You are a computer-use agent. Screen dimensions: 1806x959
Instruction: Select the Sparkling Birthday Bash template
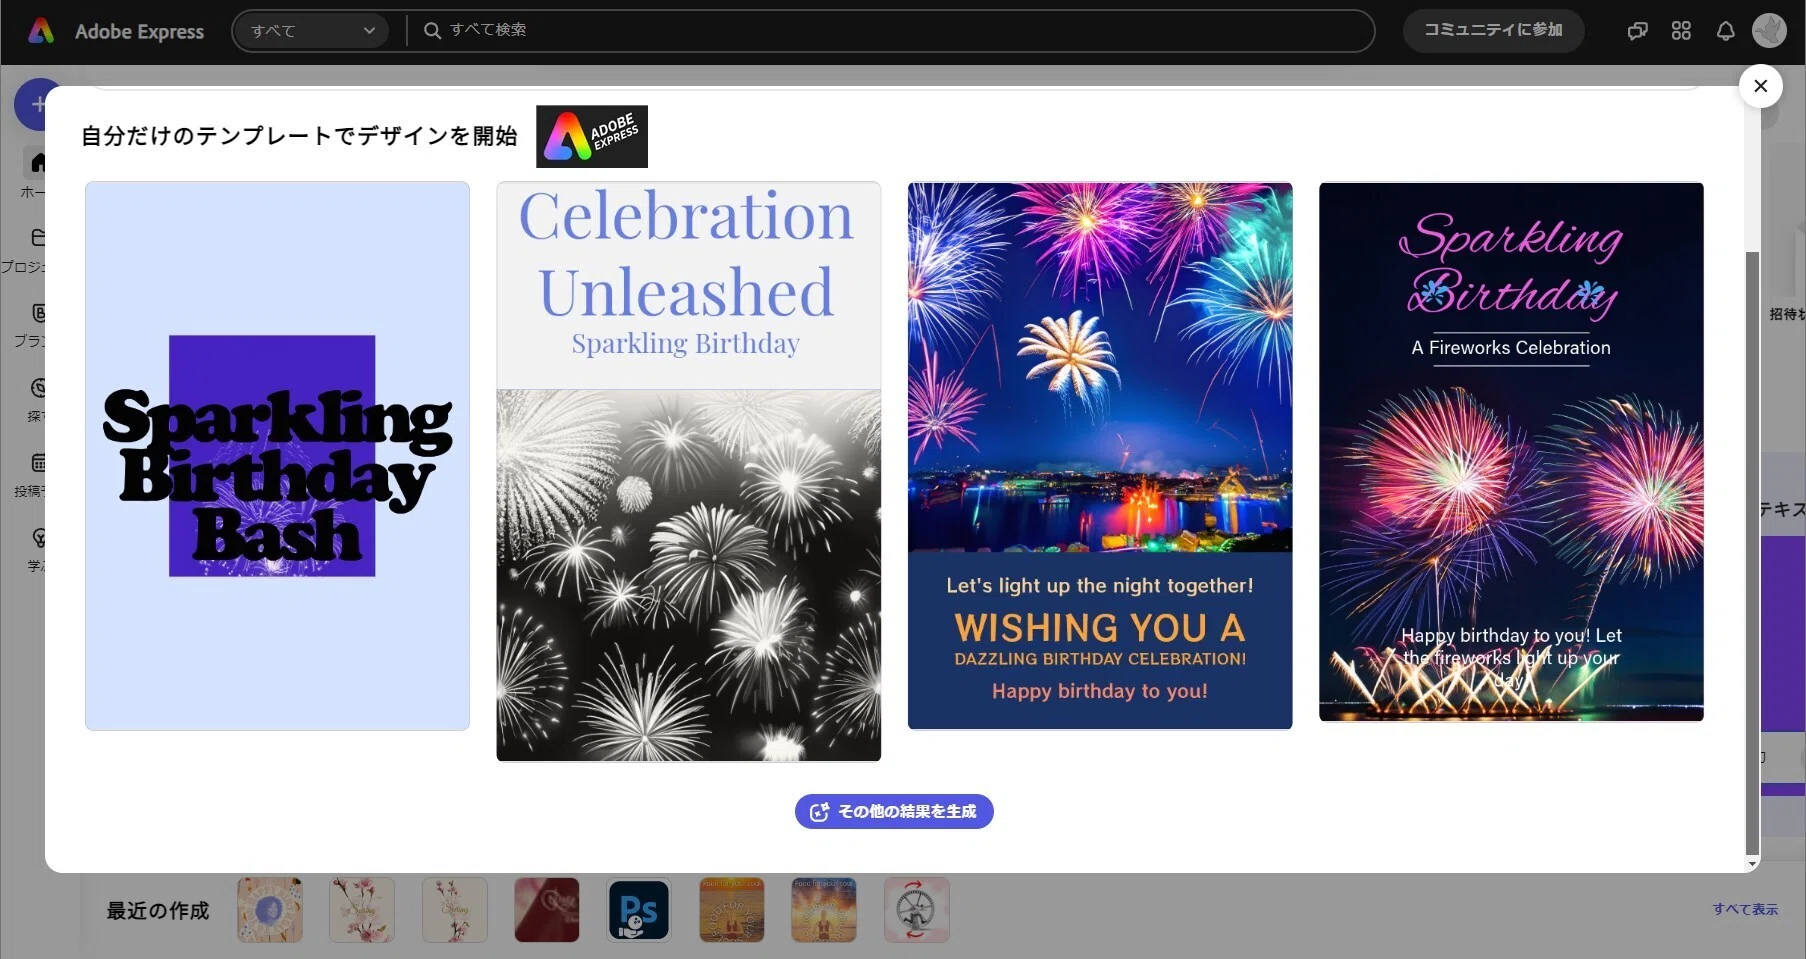click(277, 456)
